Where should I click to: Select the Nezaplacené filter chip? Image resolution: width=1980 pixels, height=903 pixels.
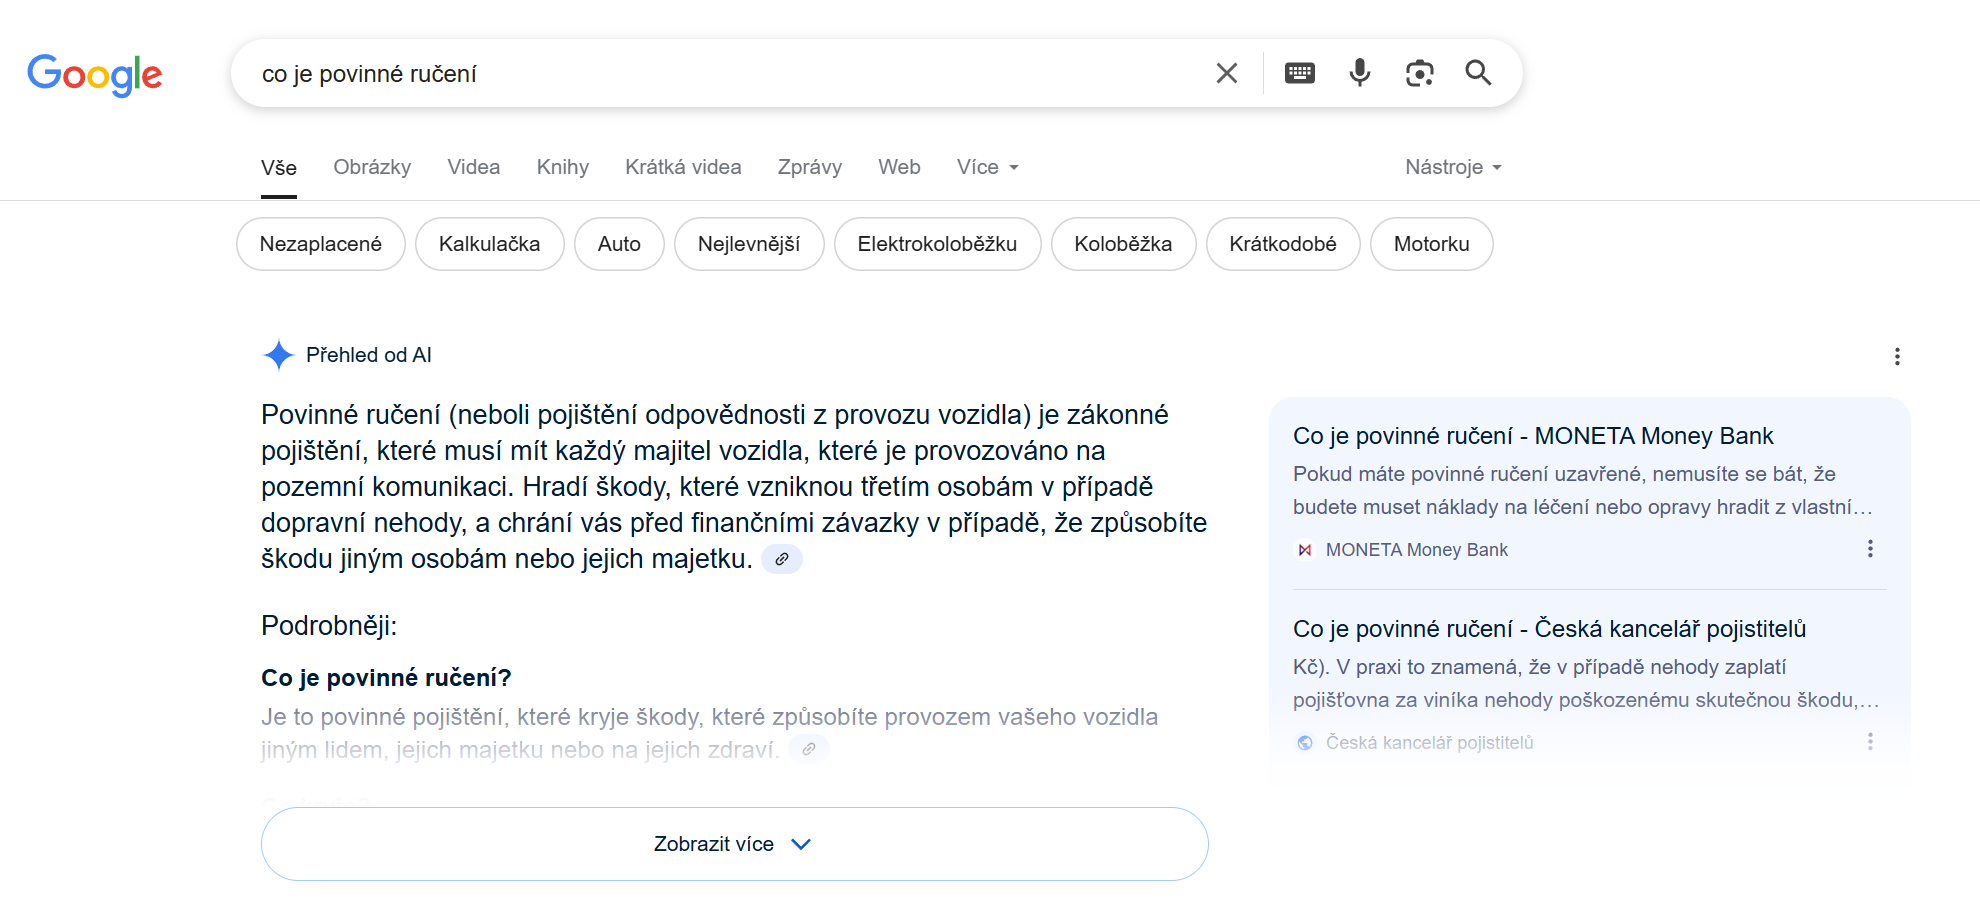(320, 243)
